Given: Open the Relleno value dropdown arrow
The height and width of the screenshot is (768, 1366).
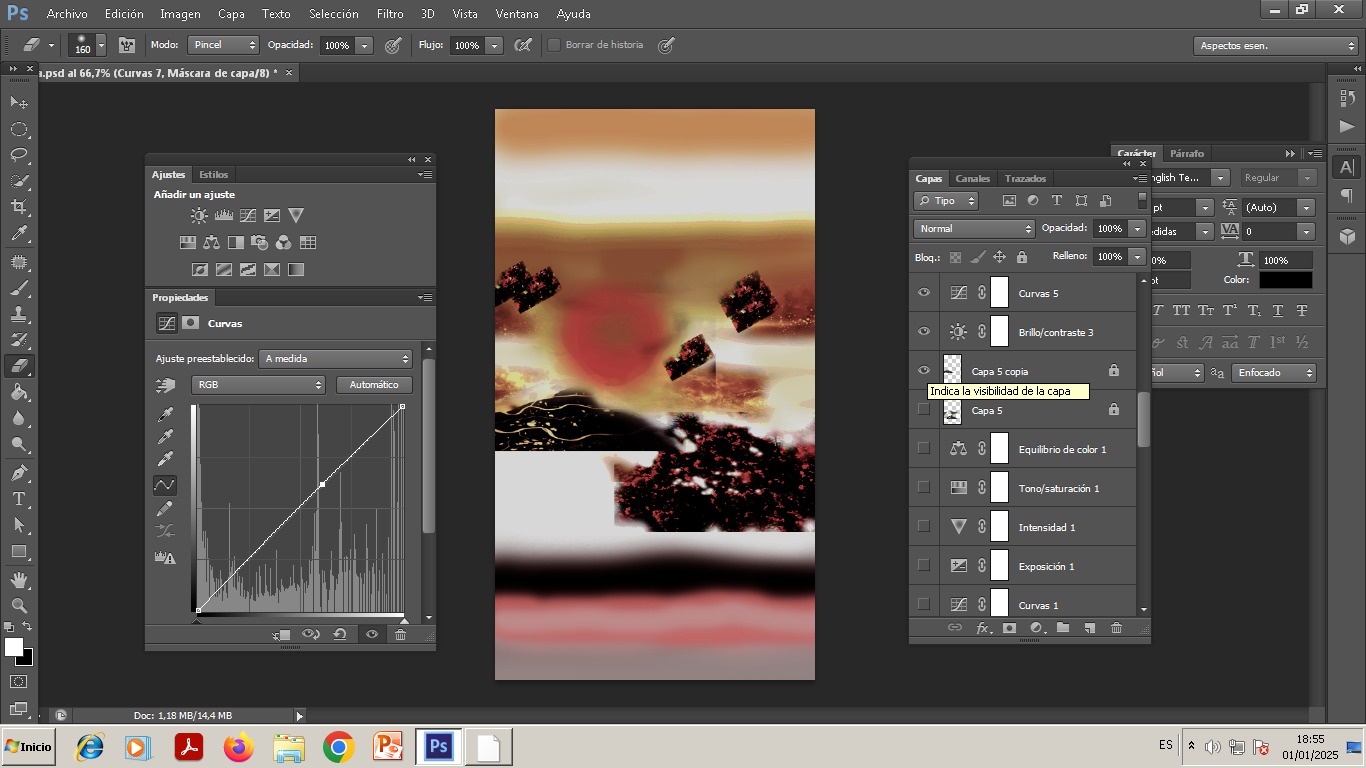Looking at the screenshot, I should [1137, 257].
